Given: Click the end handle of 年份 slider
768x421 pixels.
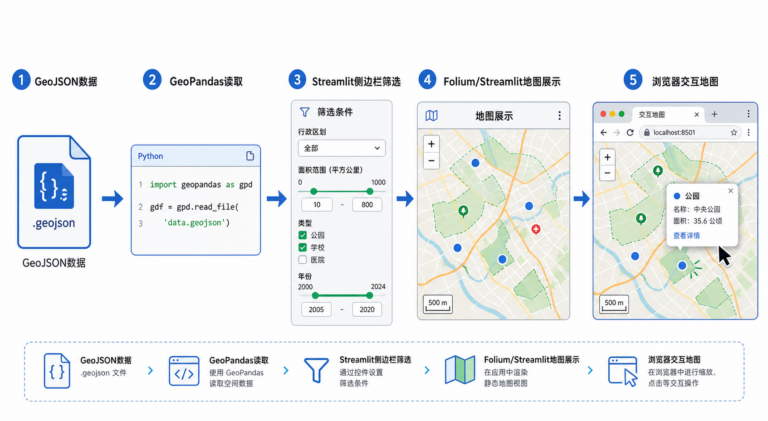Looking at the screenshot, I should [369, 296].
